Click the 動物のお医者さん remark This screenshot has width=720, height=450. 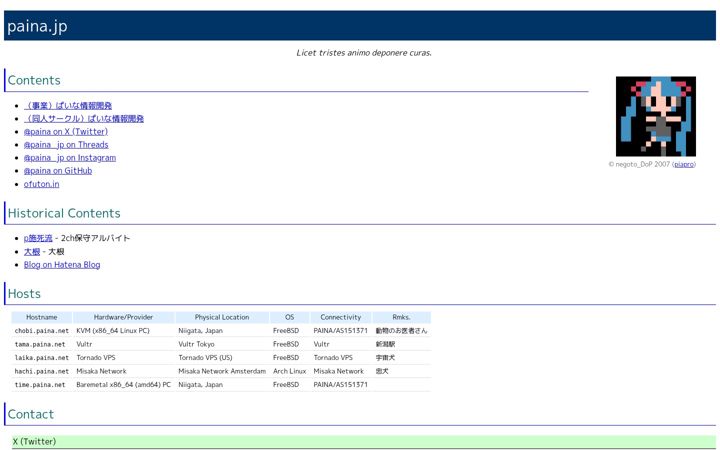[401, 331]
